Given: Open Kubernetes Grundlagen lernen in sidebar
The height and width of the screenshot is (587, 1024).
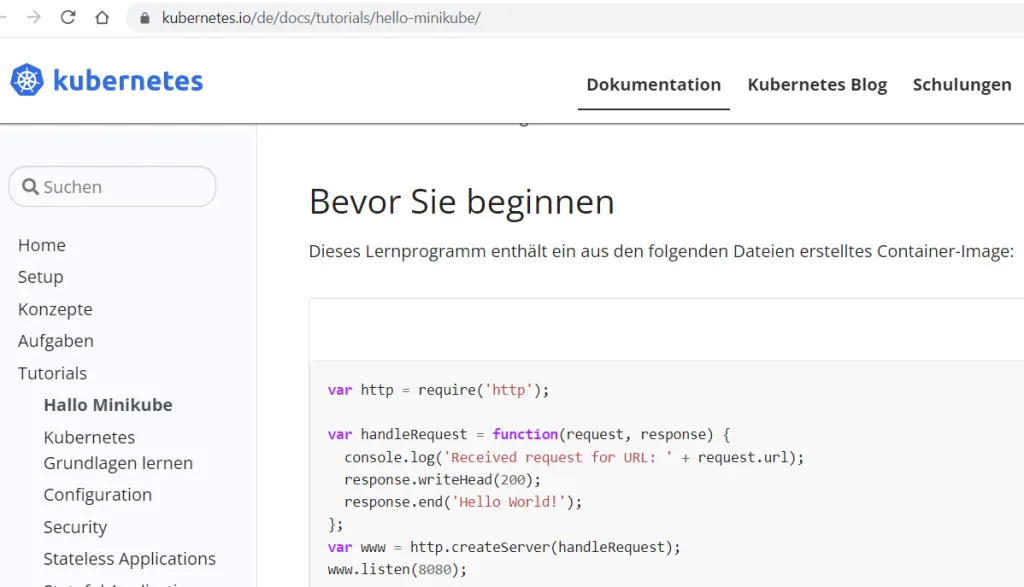Looking at the screenshot, I should pos(118,450).
